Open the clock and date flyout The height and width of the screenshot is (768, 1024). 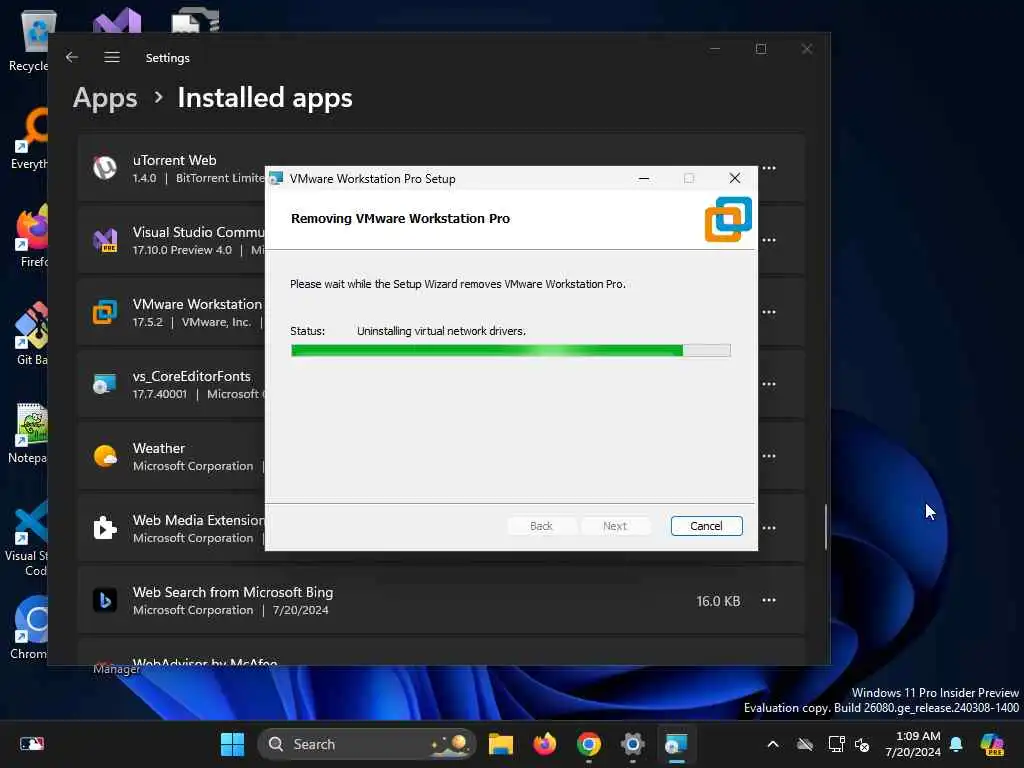coord(913,744)
